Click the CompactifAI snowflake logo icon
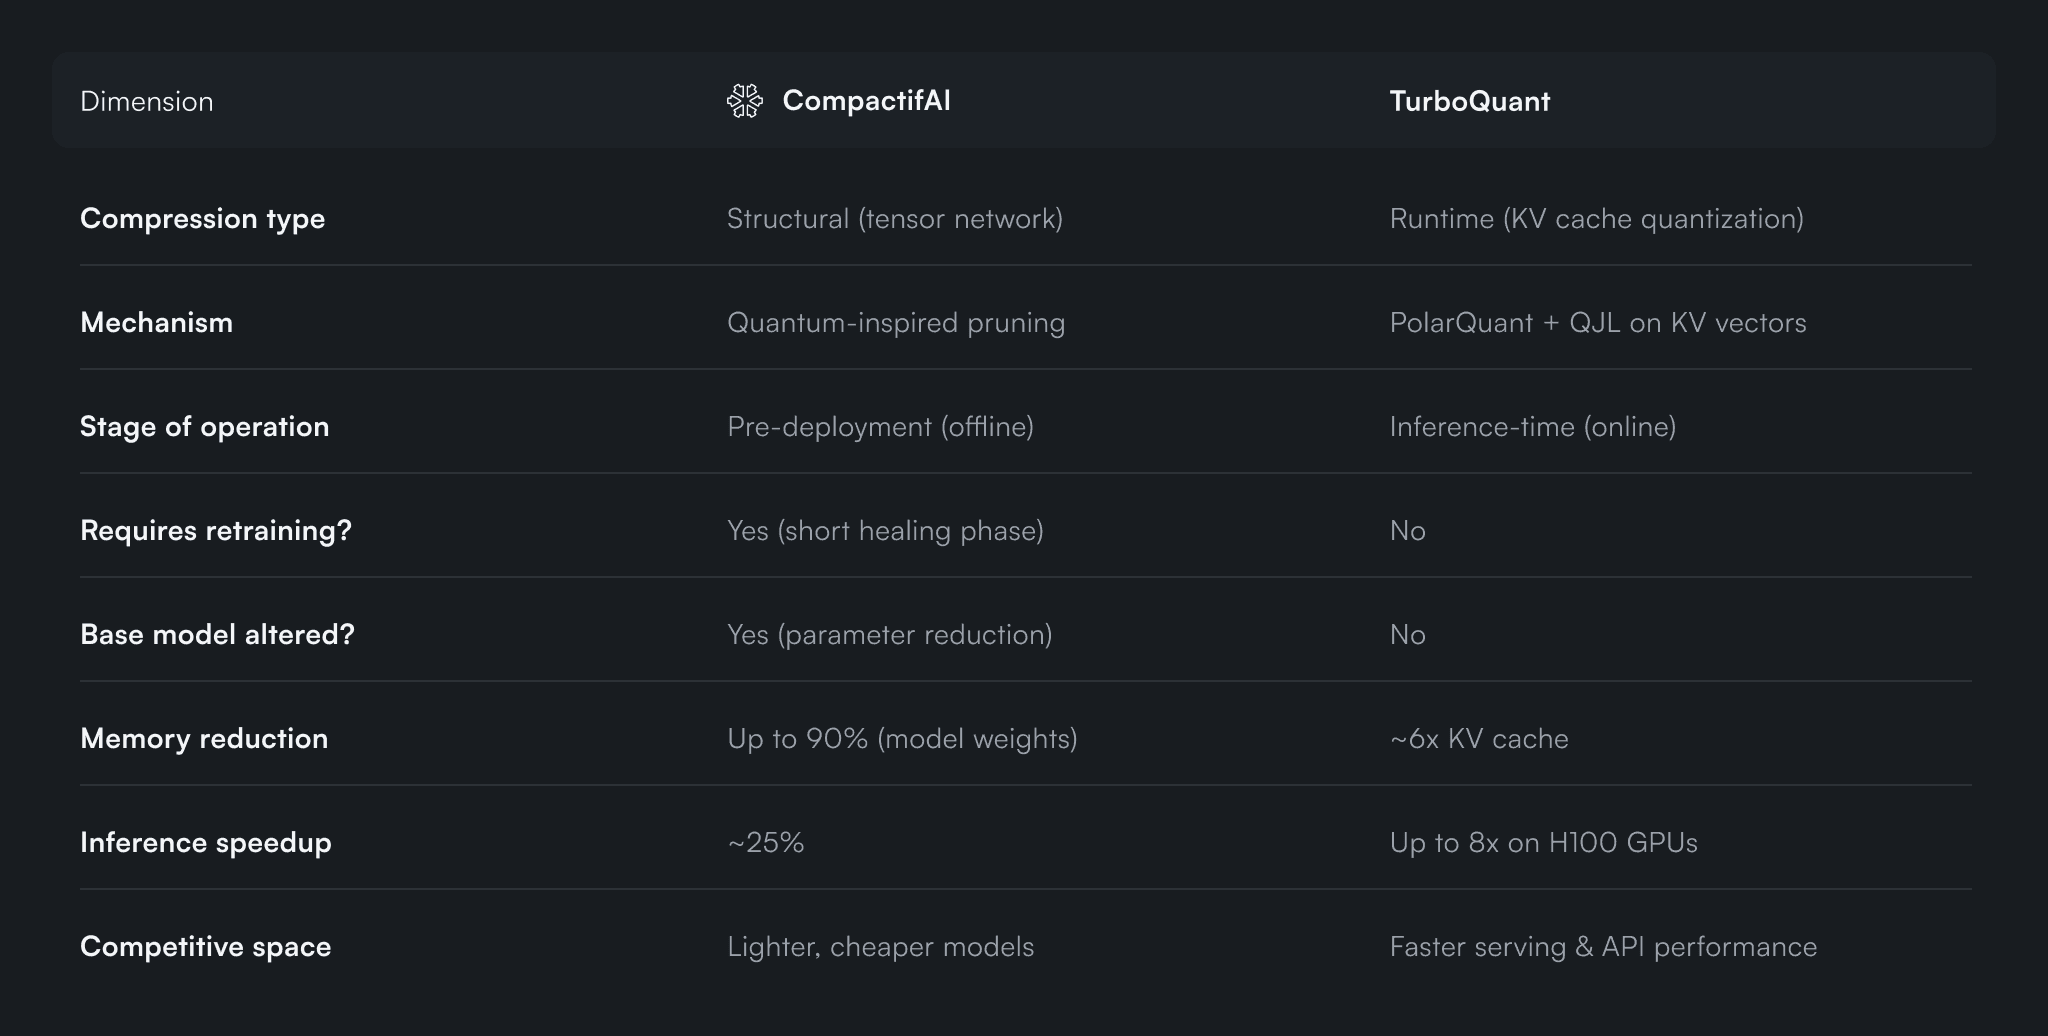2048x1036 pixels. click(744, 101)
